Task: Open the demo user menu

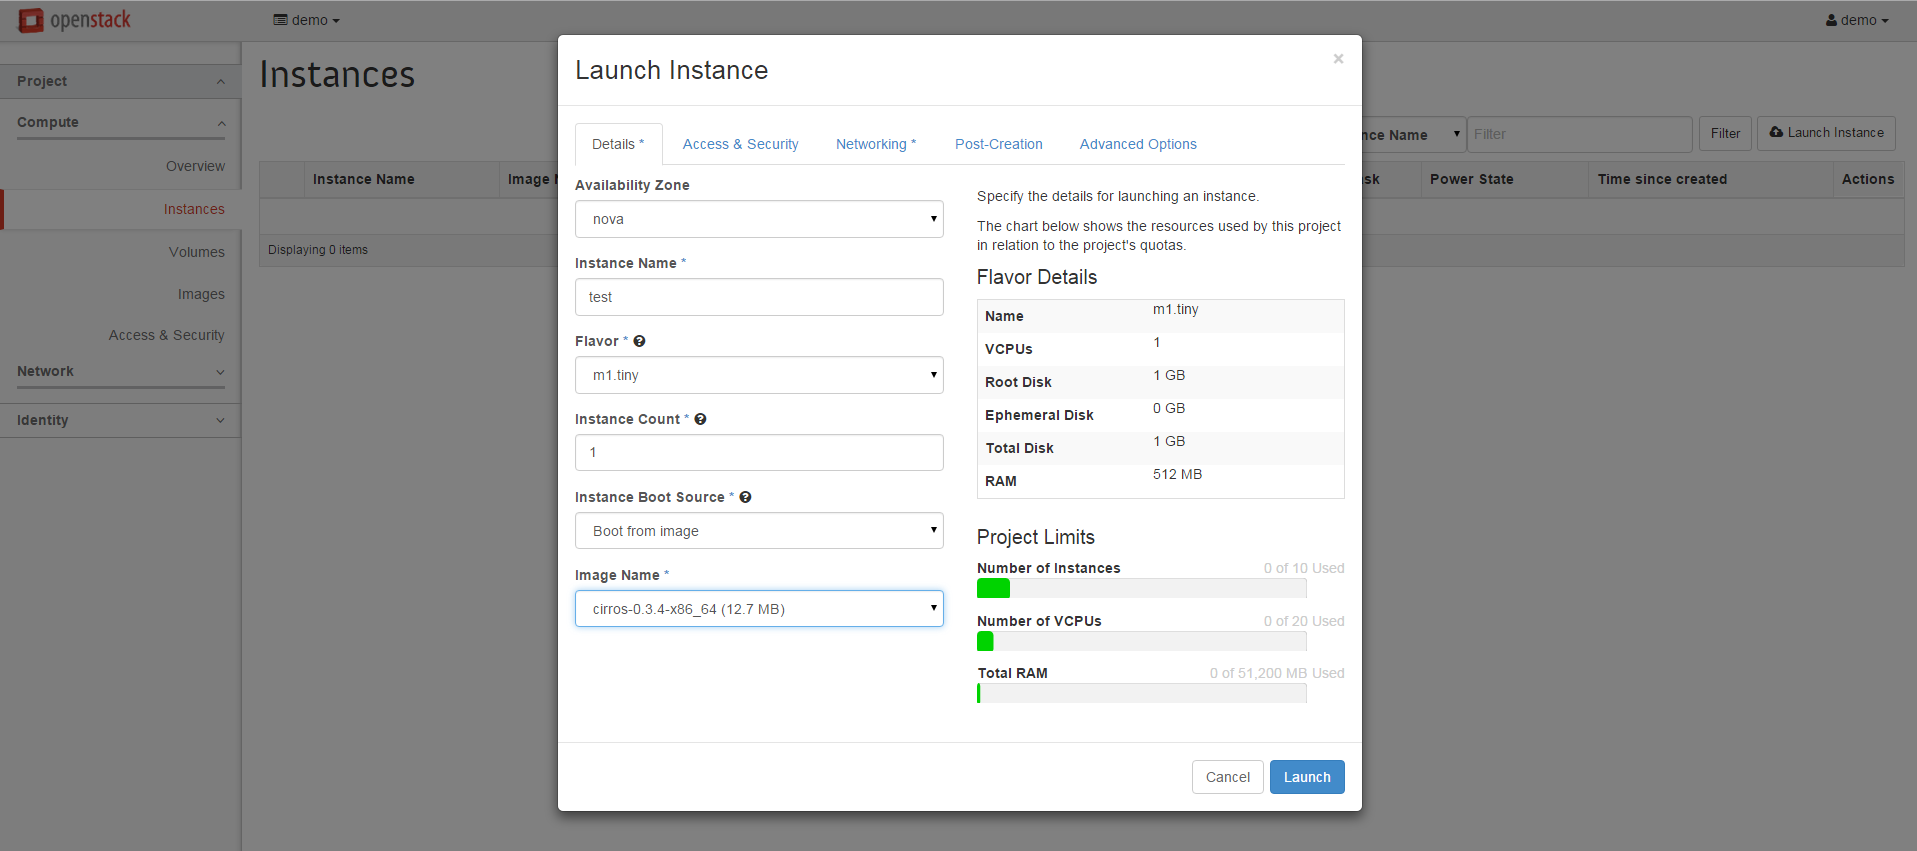Action: (1856, 20)
